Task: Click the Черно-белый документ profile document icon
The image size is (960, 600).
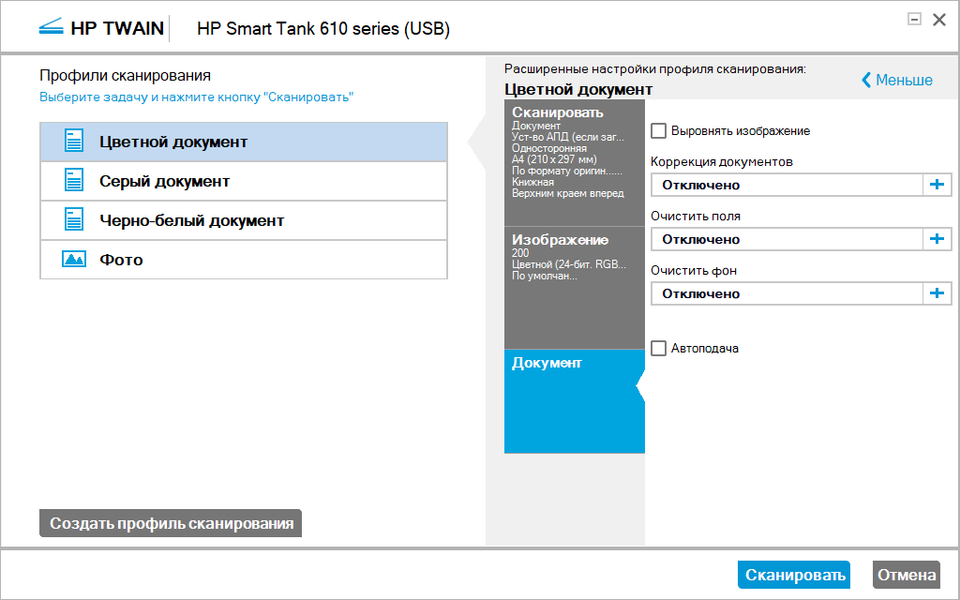Action: point(74,220)
